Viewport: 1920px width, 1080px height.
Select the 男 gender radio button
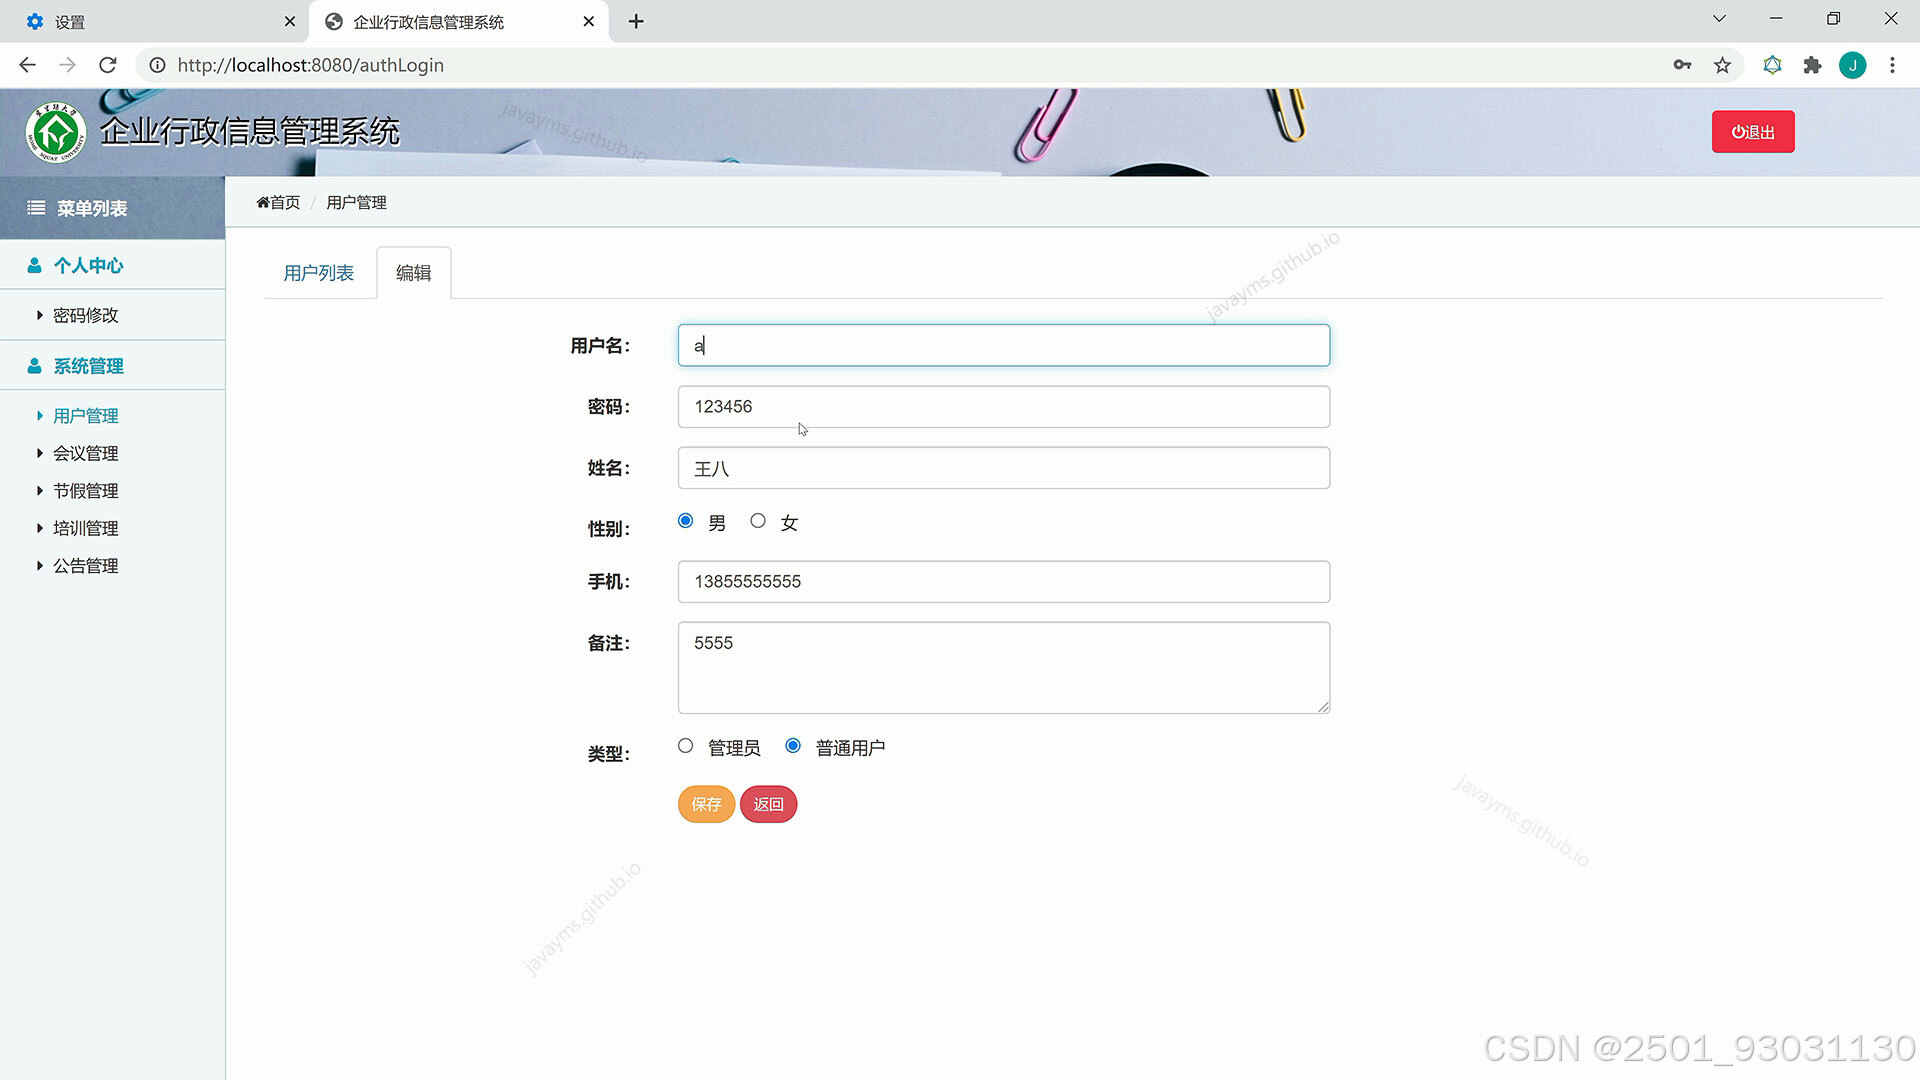(685, 521)
